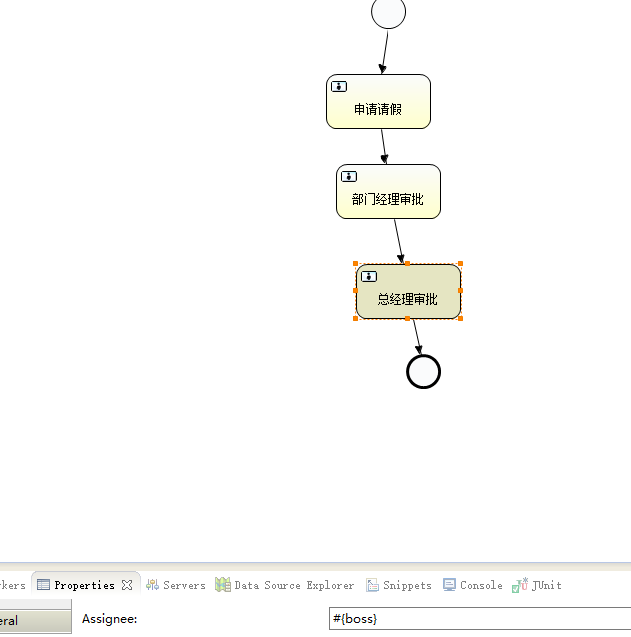Select sequence flow from 总经理审批 to end event
The height and width of the screenshot is (637, 631).
pyautogui.click(x=418, y=337)
